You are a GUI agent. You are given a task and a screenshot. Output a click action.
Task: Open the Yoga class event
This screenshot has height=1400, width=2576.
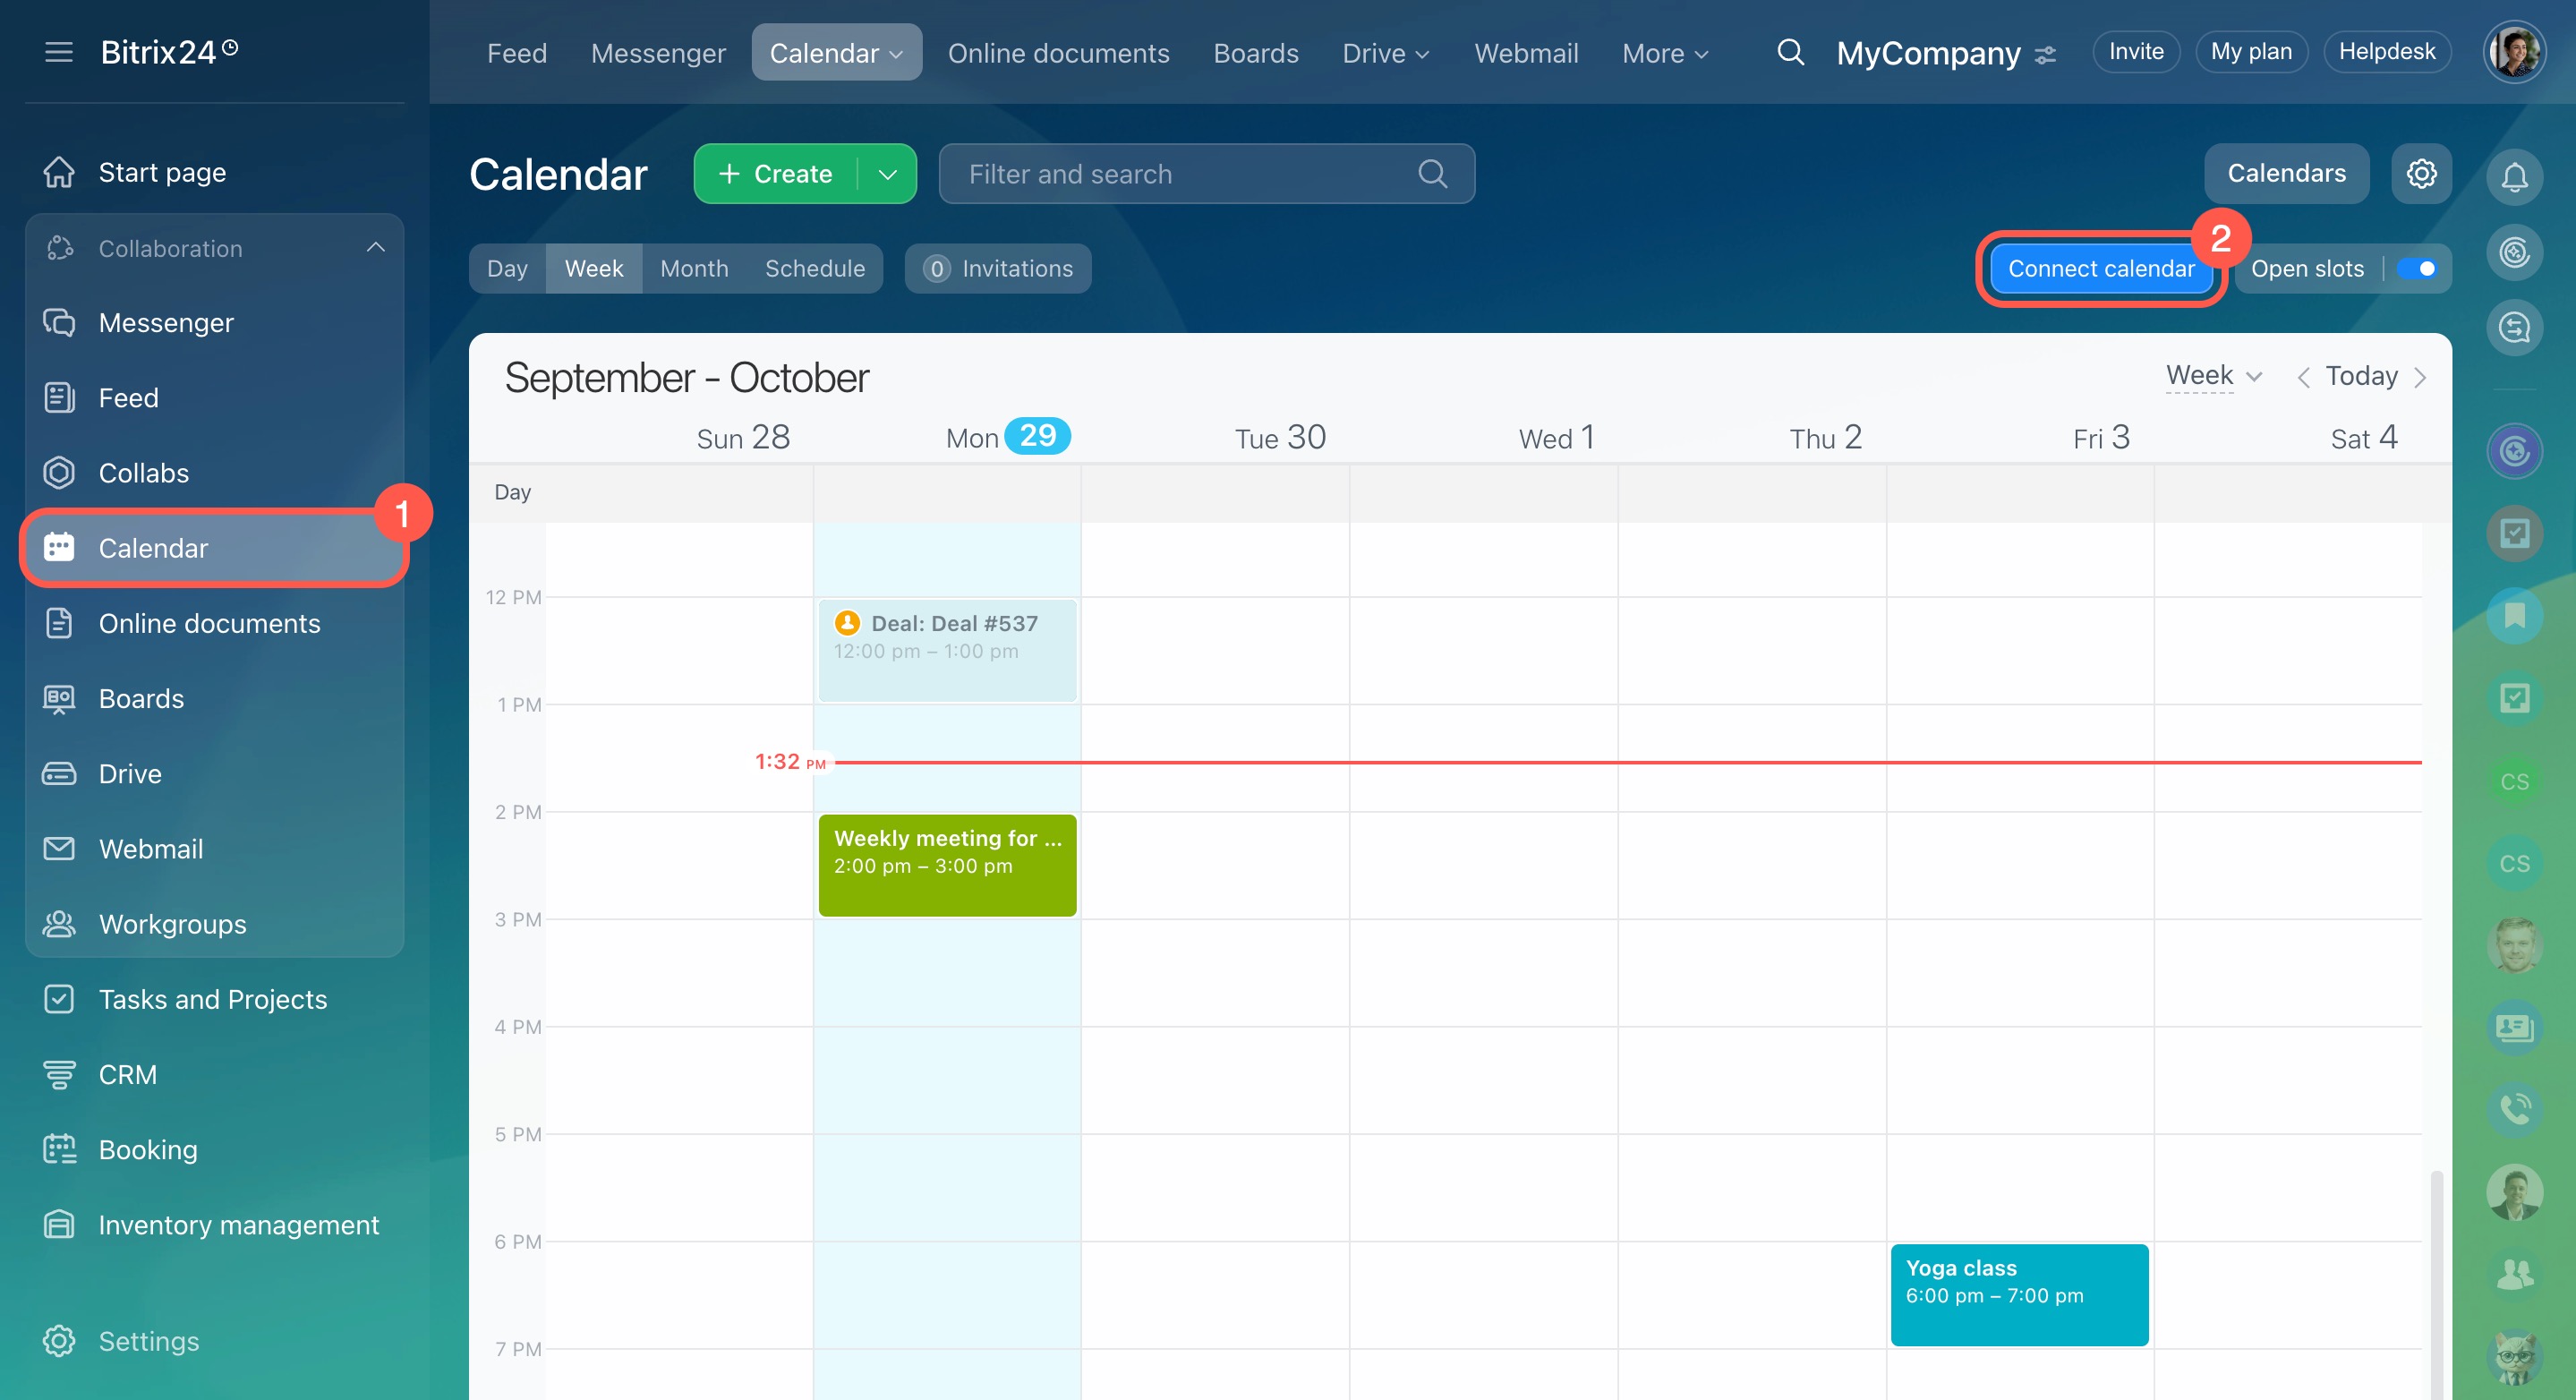(x=2018, y=1295)
